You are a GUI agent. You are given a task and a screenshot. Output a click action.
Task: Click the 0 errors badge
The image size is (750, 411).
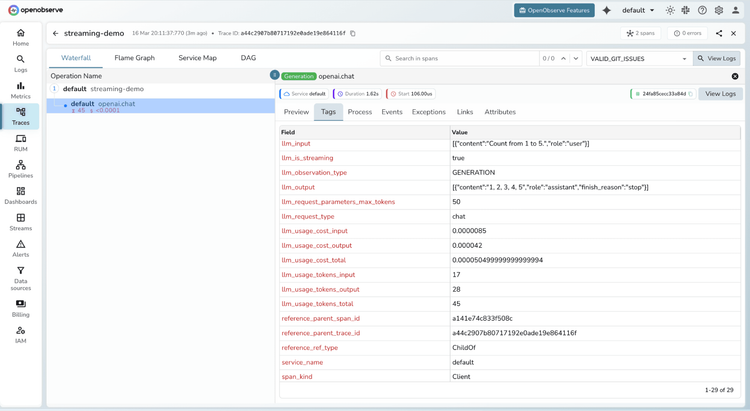click(687, 33)
